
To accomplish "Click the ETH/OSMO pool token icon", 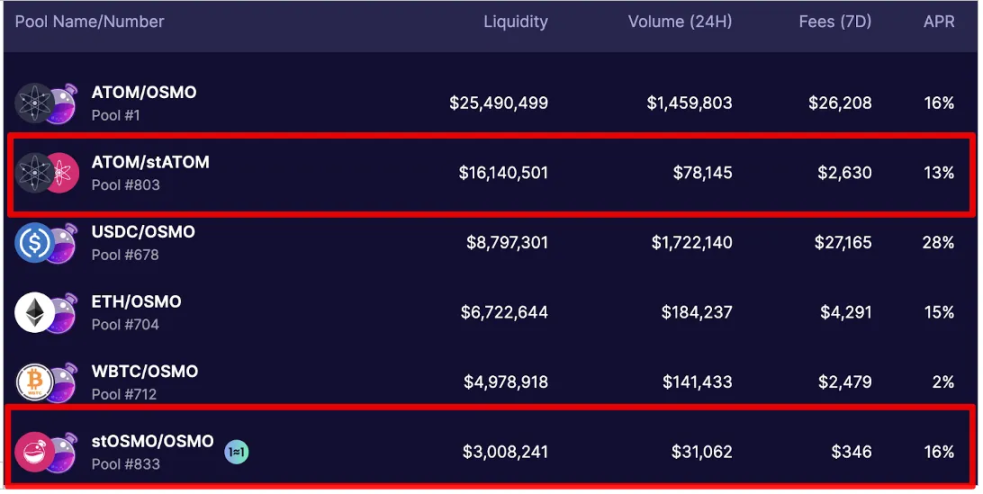I will (47, 313).
